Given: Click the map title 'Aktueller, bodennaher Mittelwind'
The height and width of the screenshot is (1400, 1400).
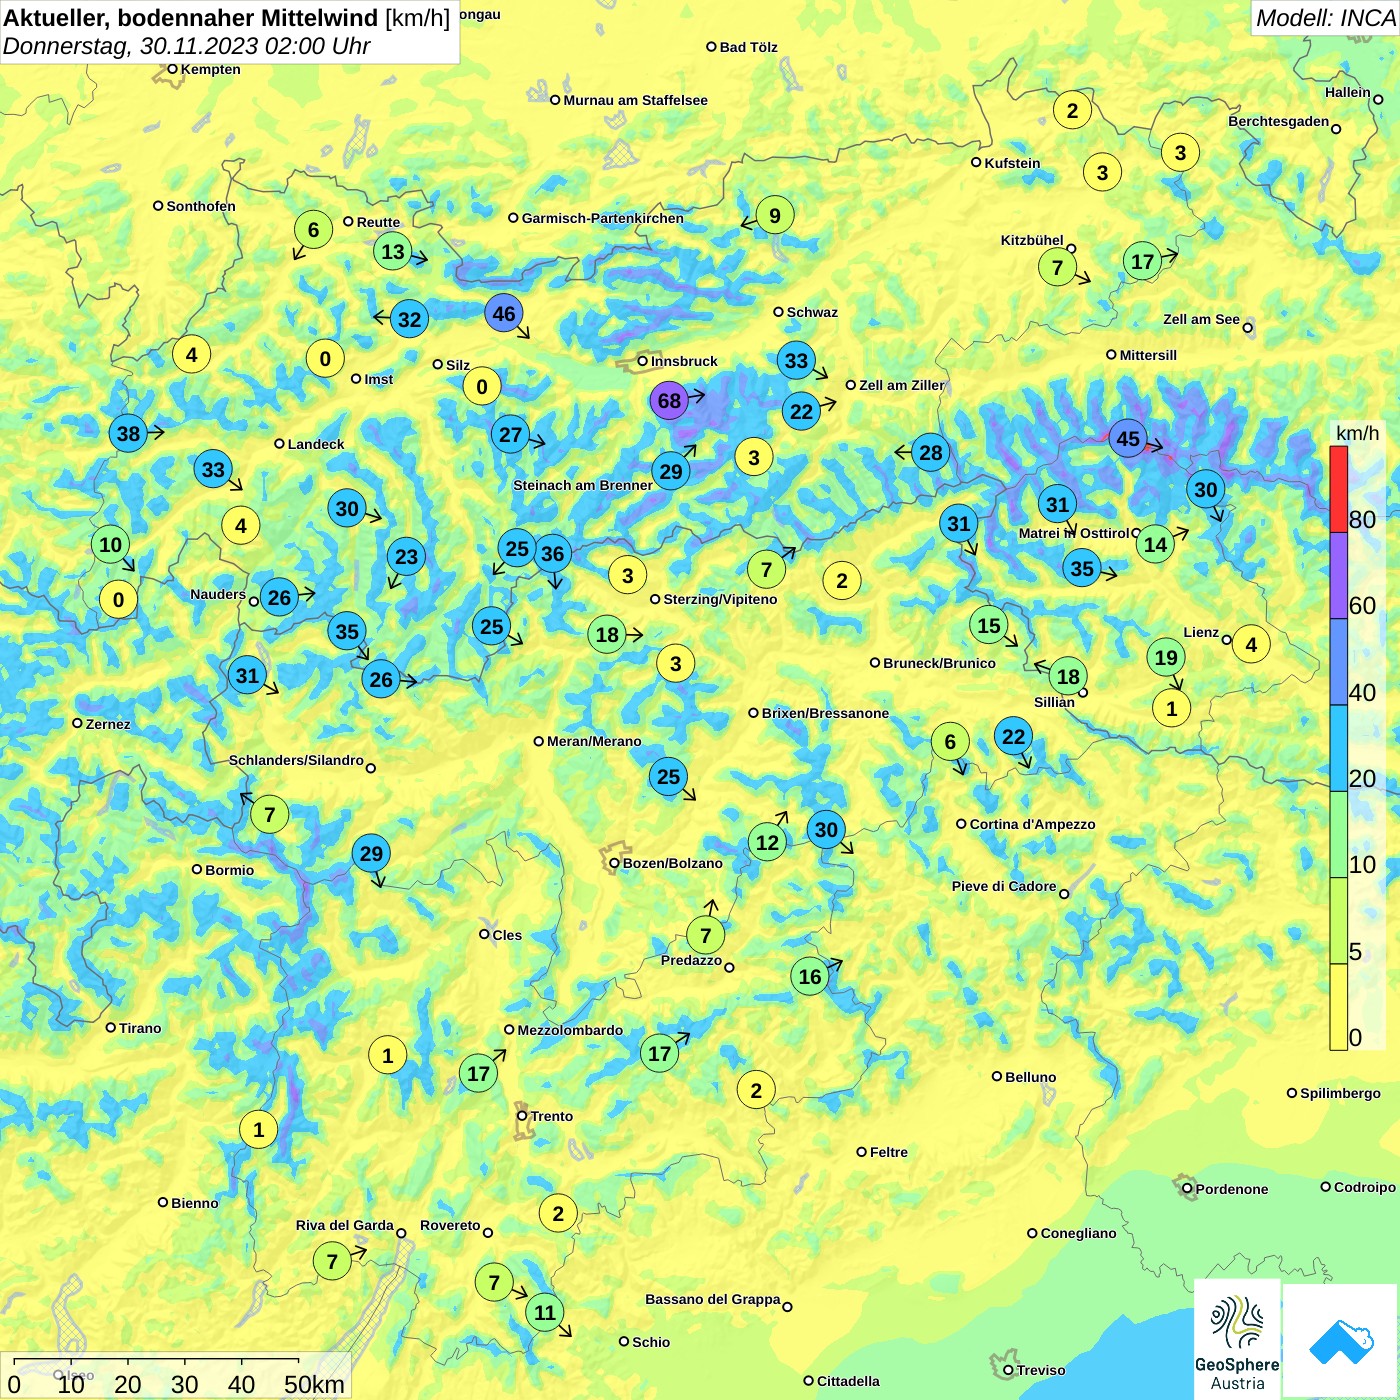Looking at the screenshot, I should 191,18.
